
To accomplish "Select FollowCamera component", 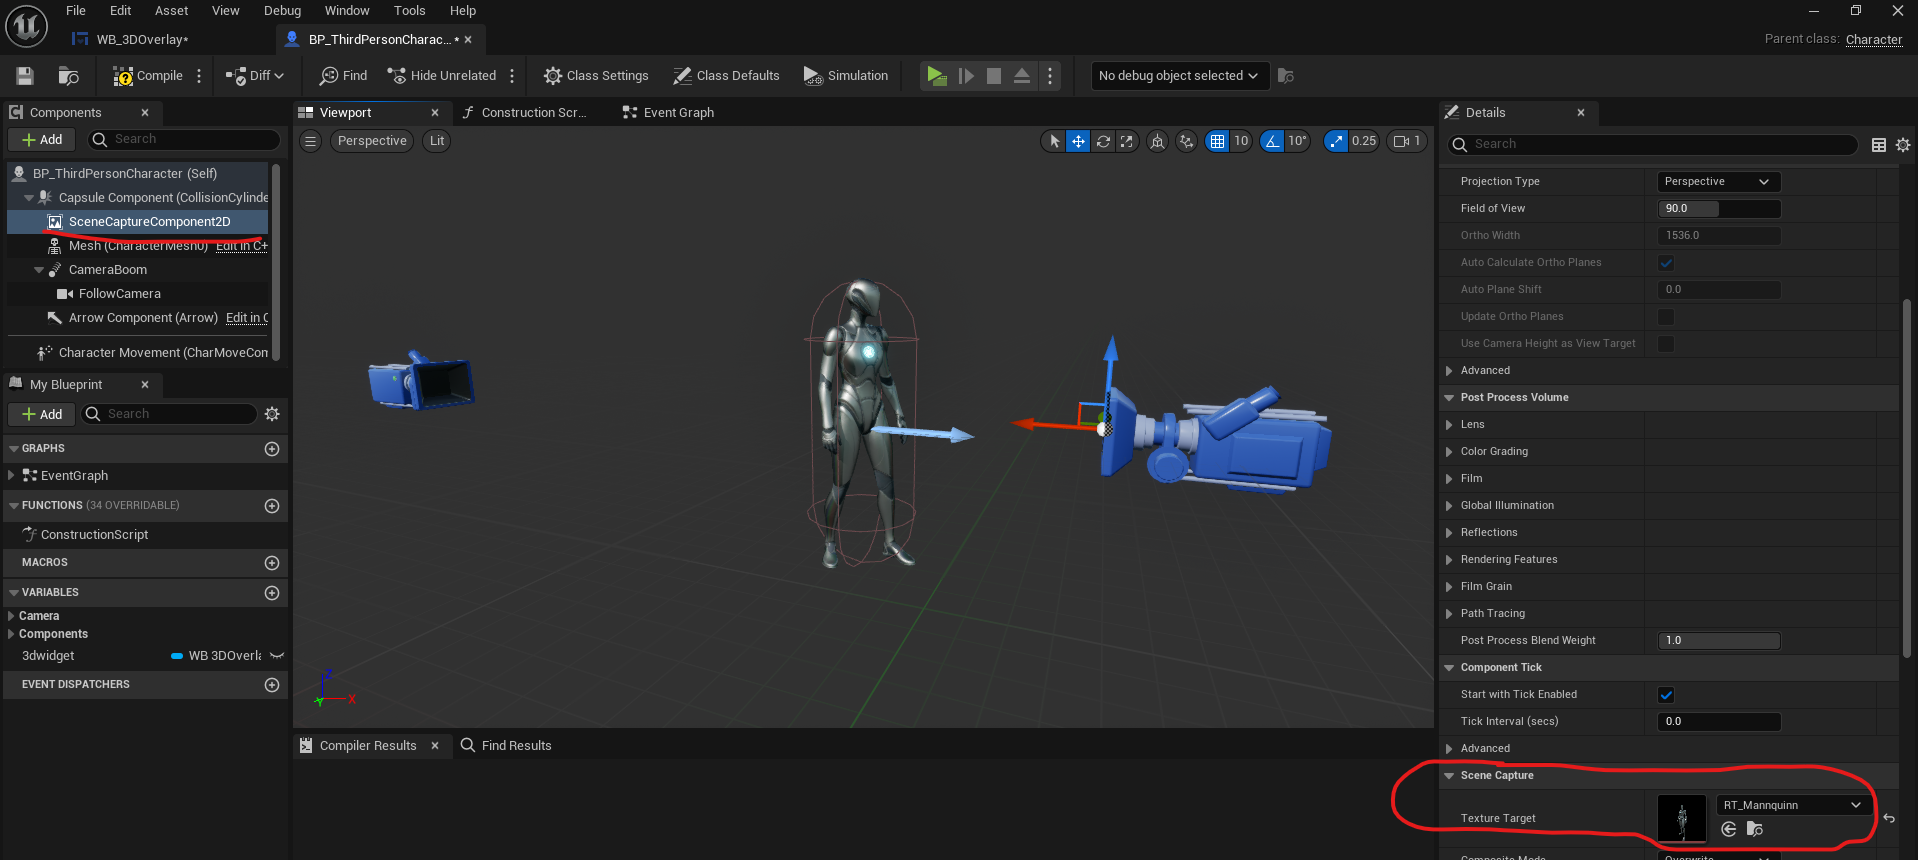I will (x=119, y=294).
